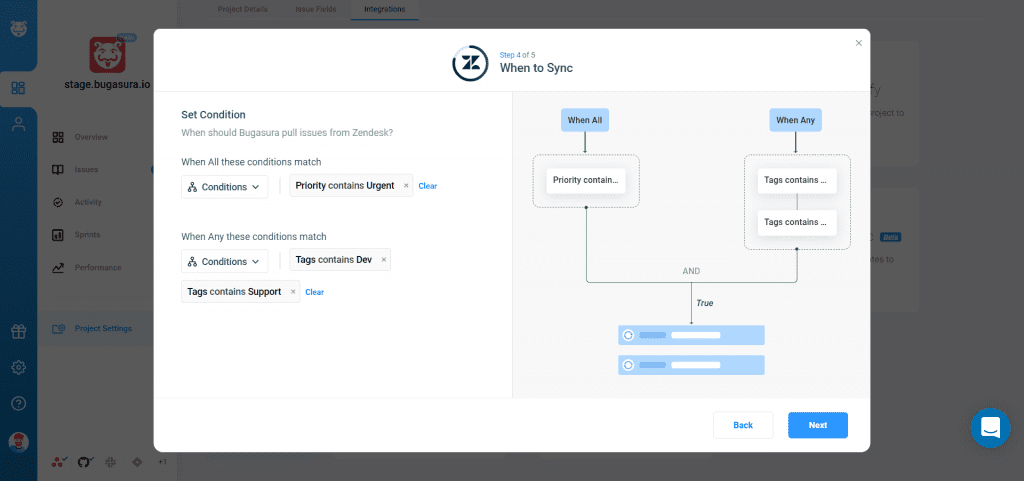Click the Zendesk logo in dialog header
Image resolution: width=1024 pixels, height=481 pixels.
tap(471, 63)
